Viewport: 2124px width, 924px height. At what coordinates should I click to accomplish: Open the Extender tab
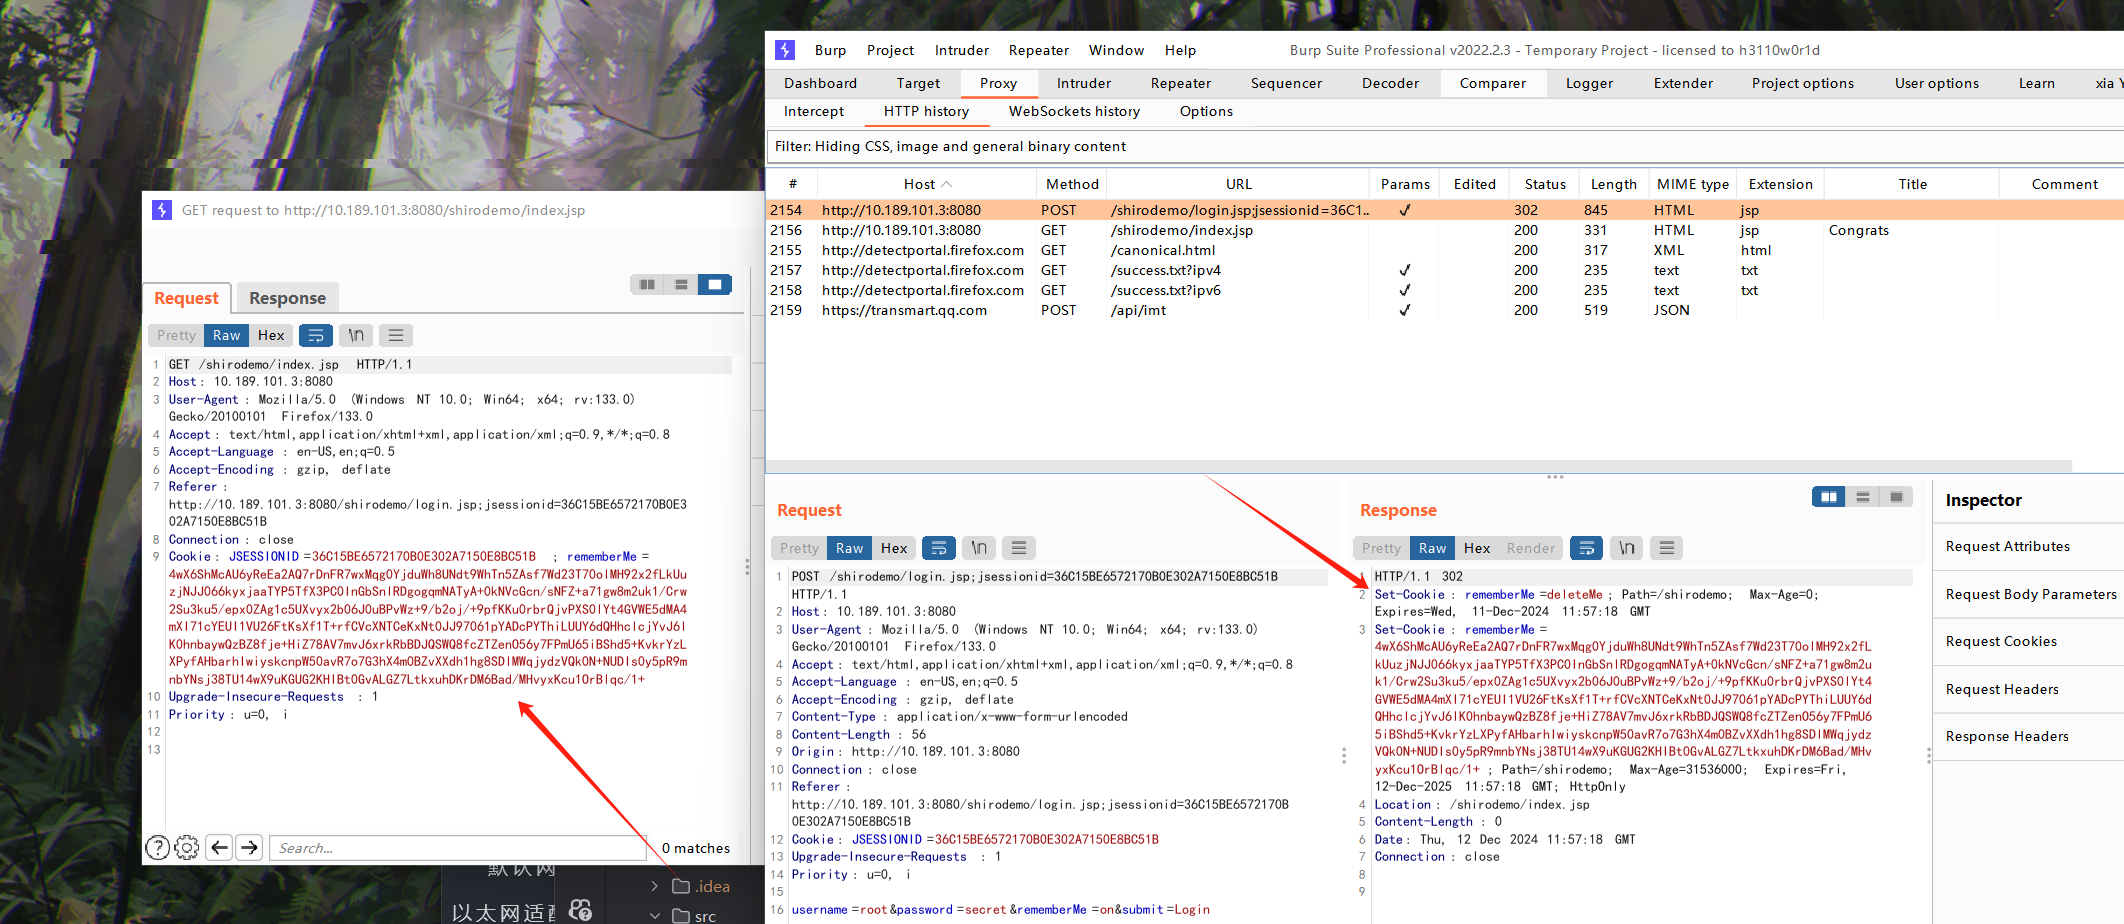coord(1683,83)
